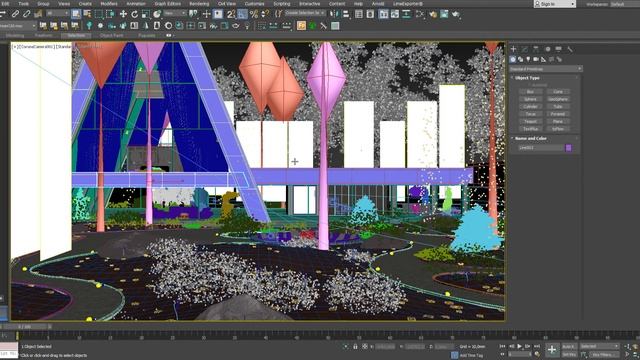Open the Modify command panel tab

point(524,49)
